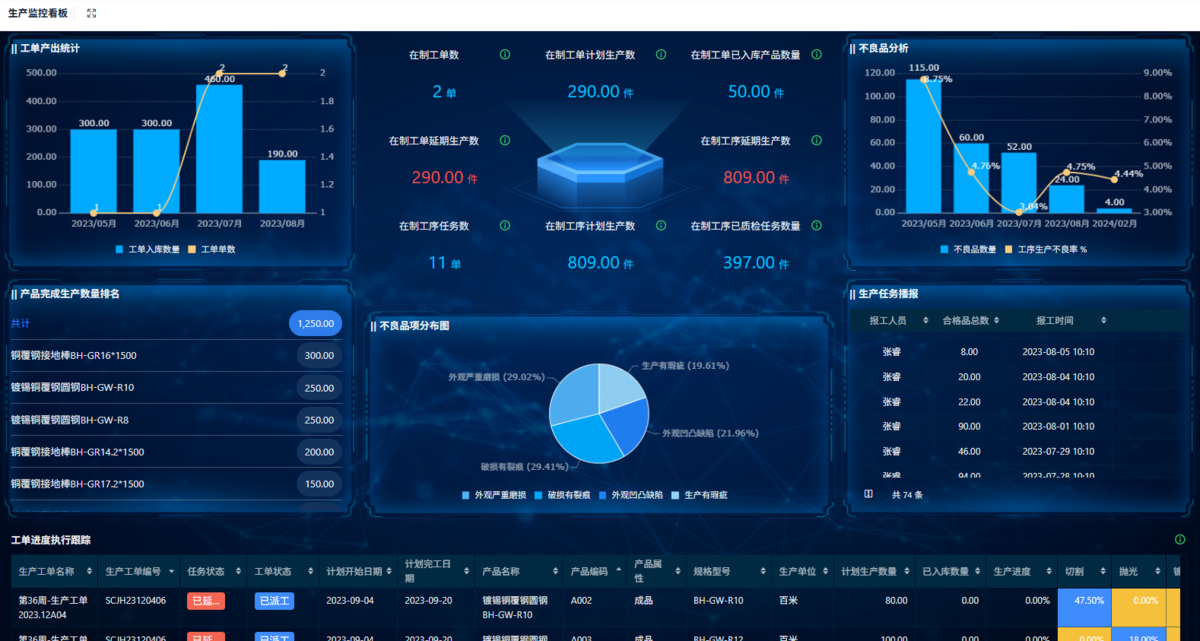
Task: Sort tracking table by 生产单位
Action: point(824,571)
